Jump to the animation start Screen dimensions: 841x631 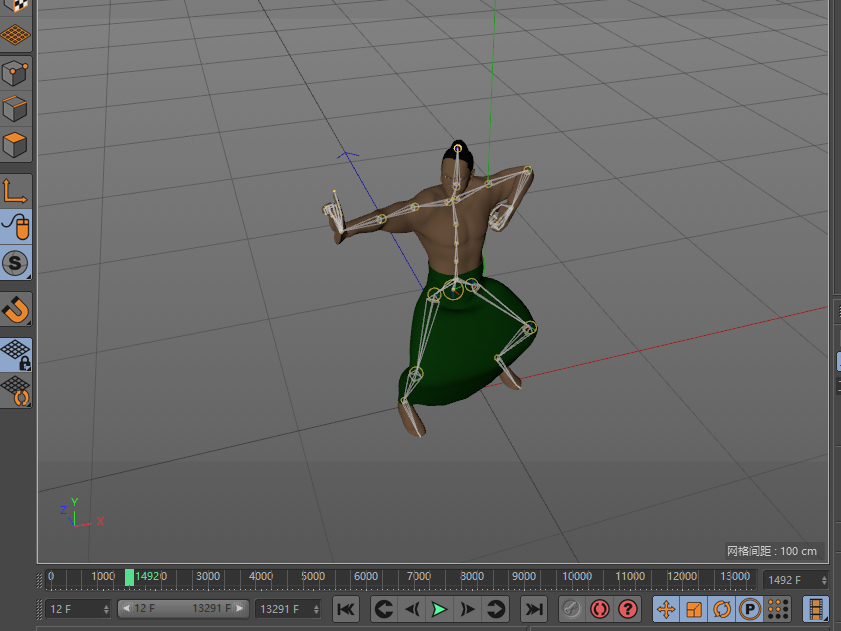345,609
